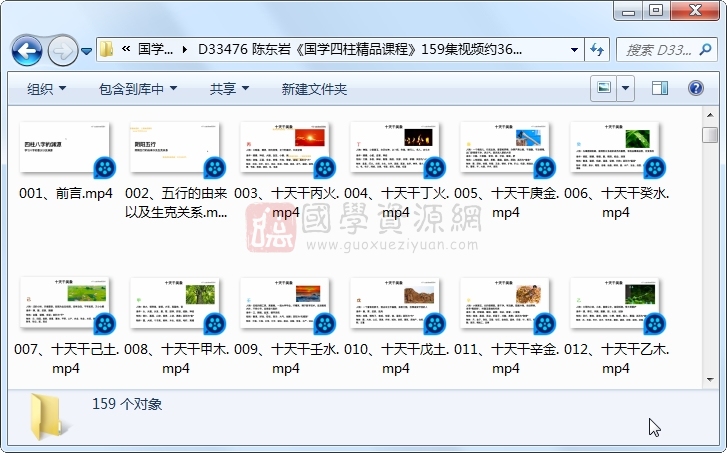Click file name 005、十天干庚金.mp4
This screenshot has height=453, width=727.
point(506,203)
